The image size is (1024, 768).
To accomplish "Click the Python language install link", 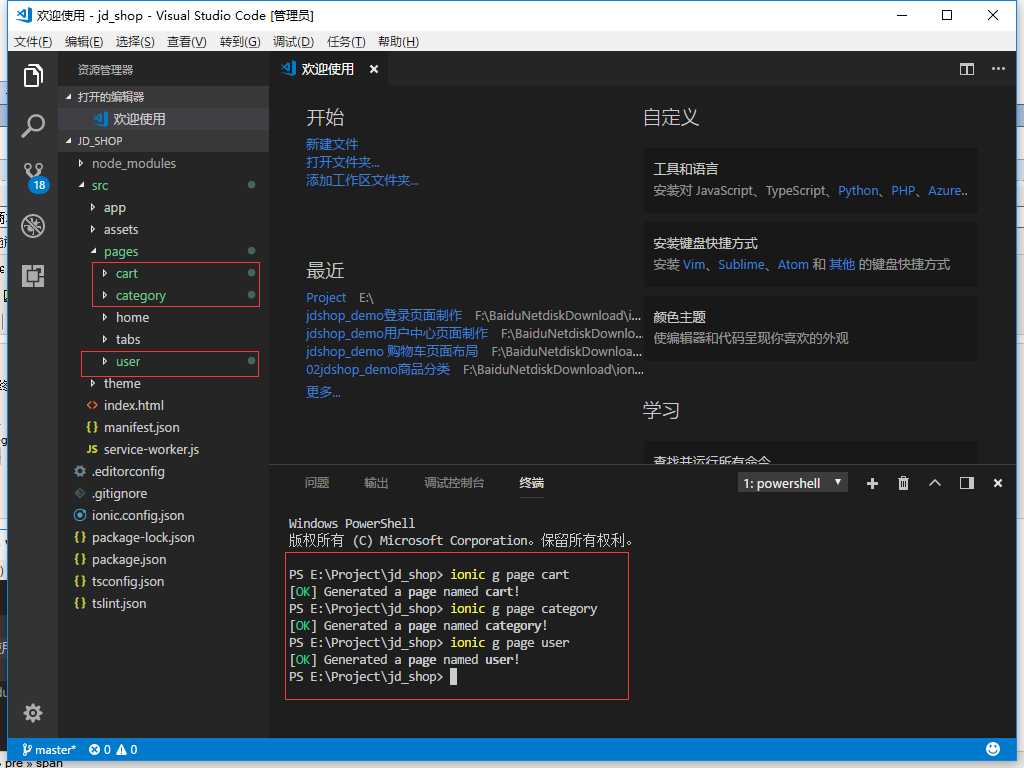I will [858, 191].
